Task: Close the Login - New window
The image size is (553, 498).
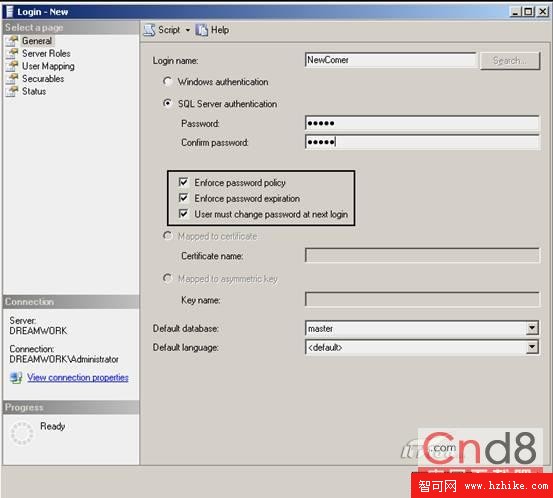Action: point(542,12)
